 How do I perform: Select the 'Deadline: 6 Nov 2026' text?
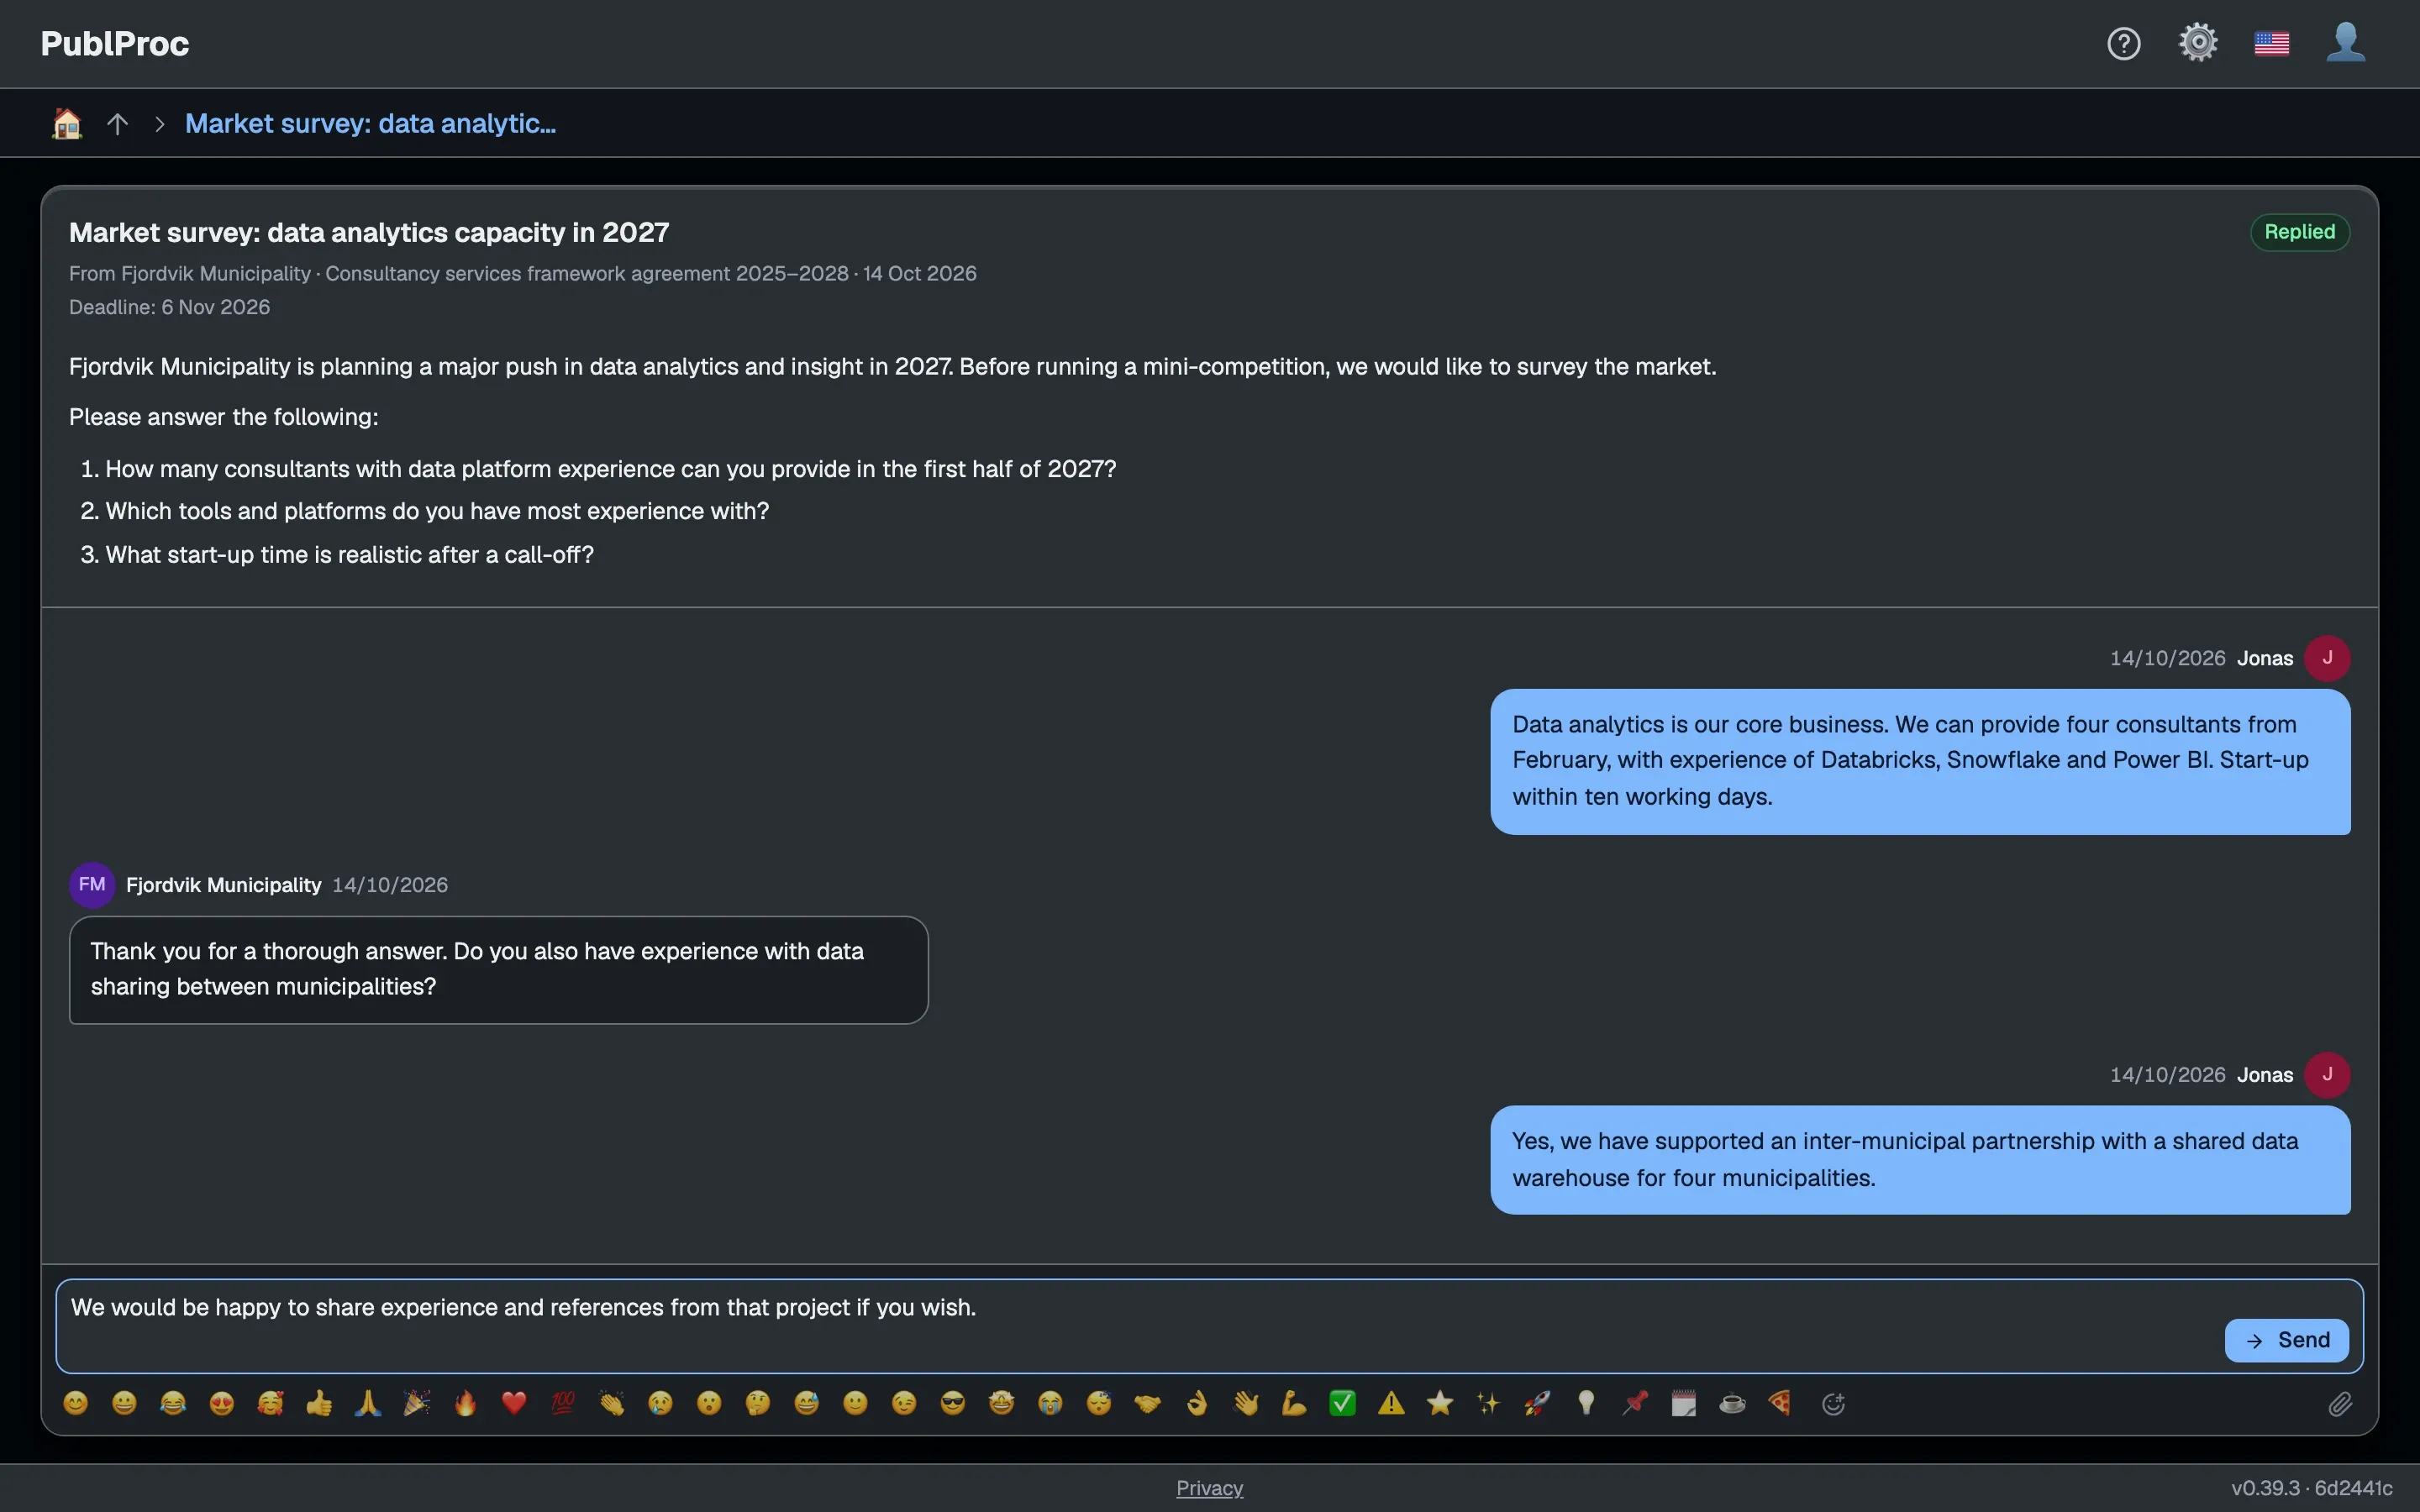(x=169, y=307)
